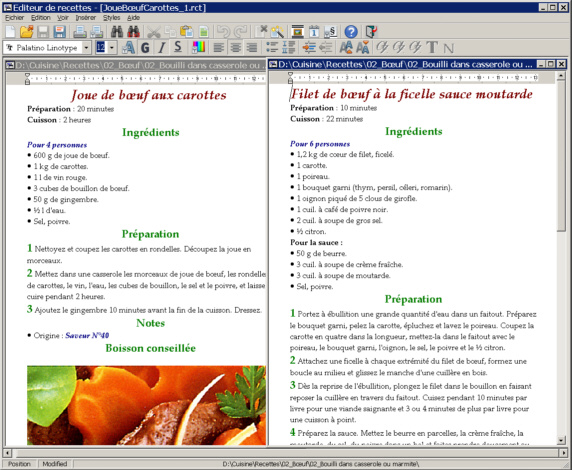Click the delete document X icon

point(261,32)
